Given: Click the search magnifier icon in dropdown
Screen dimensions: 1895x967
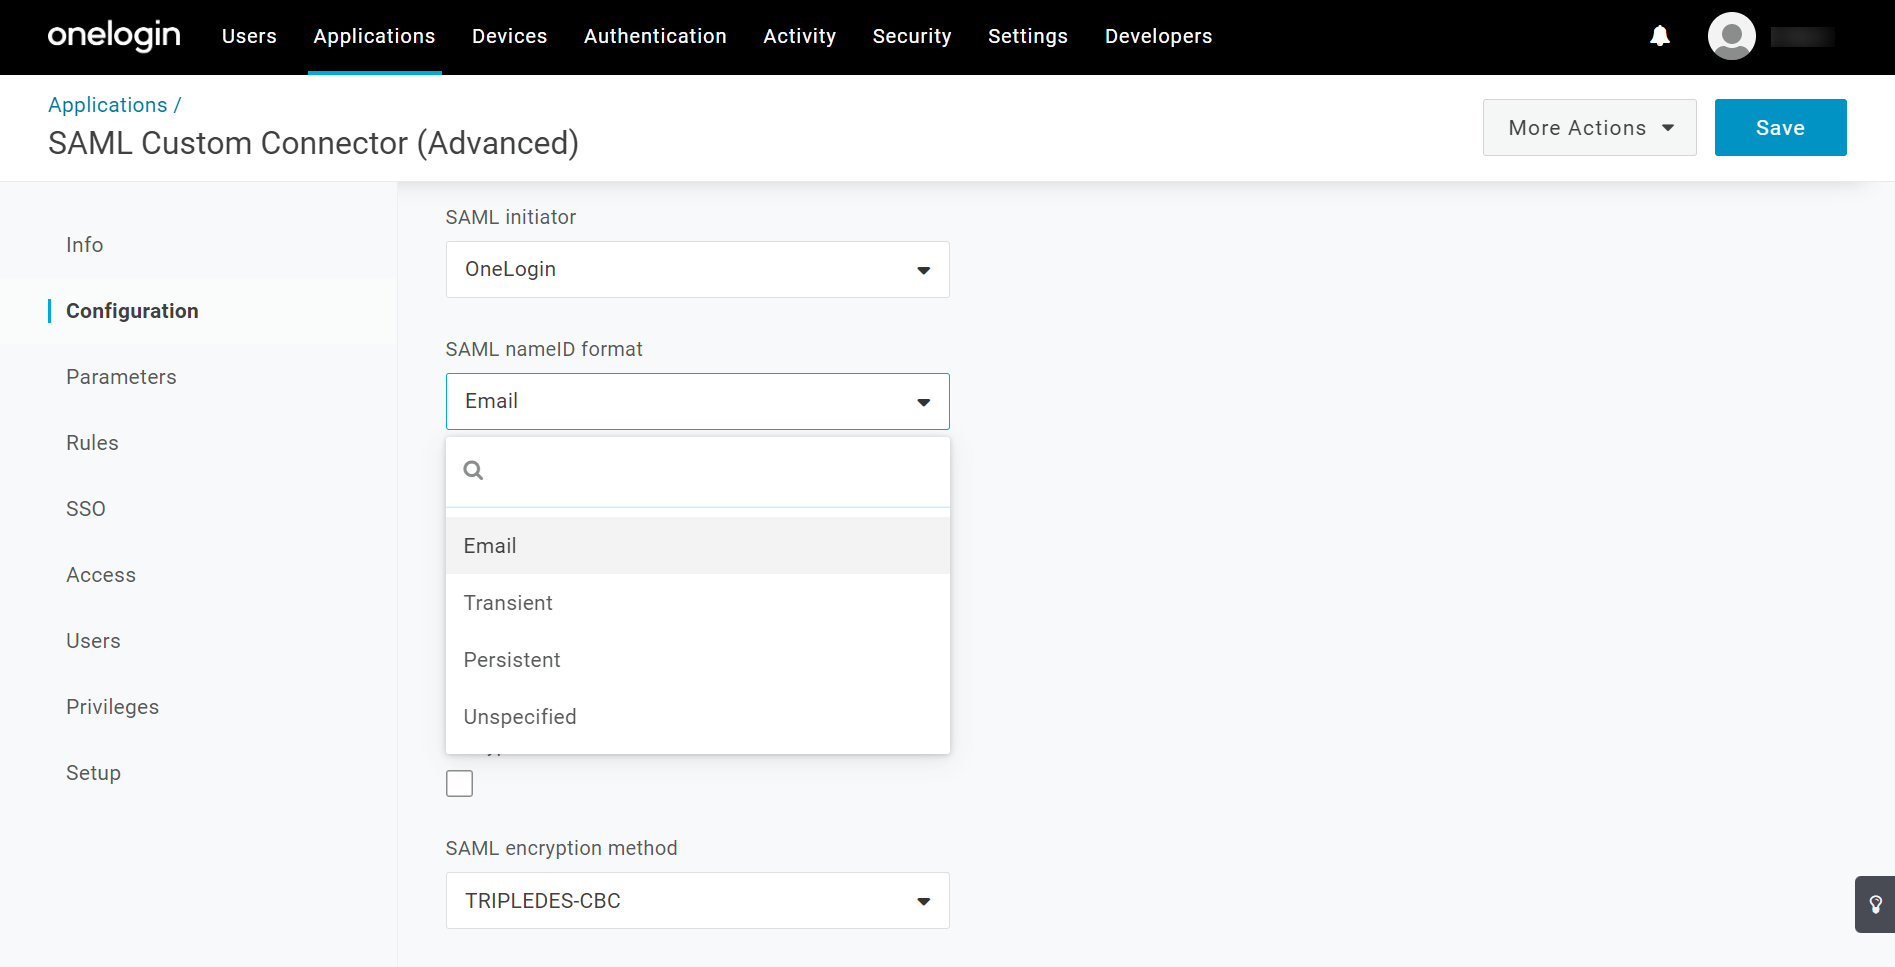Looking at the screenshot, I should coord(474,470).
